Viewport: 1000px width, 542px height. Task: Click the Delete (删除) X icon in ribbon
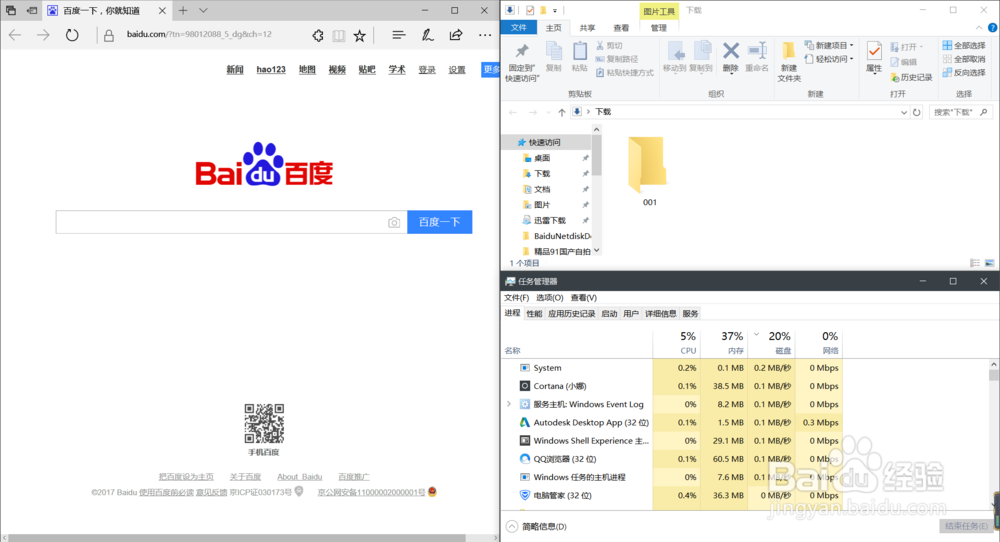(x=731, y=57)
